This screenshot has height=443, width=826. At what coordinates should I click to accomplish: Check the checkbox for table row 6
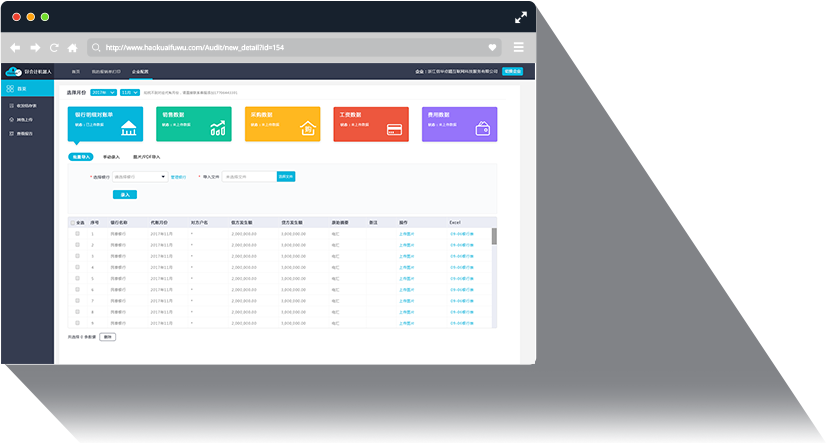[x=77, y=290]
